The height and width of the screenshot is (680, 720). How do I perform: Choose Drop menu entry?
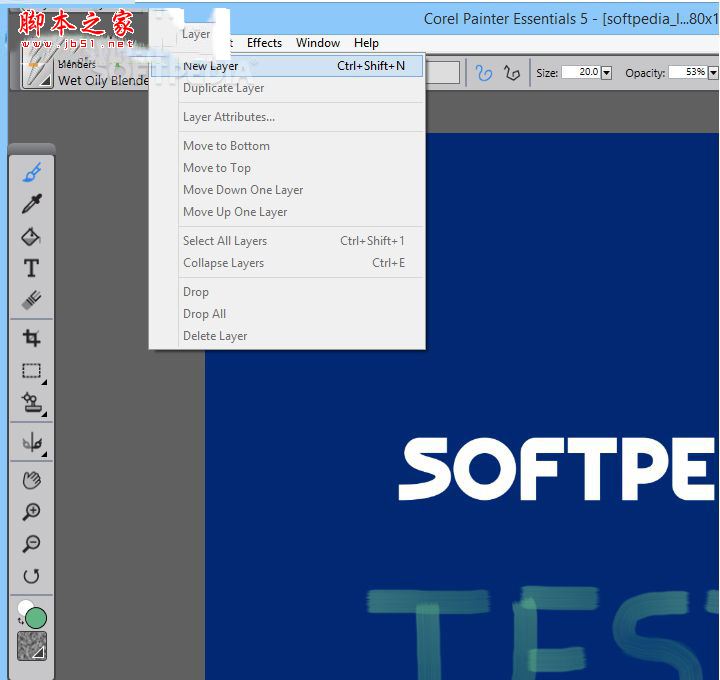[x=287, y=292]
